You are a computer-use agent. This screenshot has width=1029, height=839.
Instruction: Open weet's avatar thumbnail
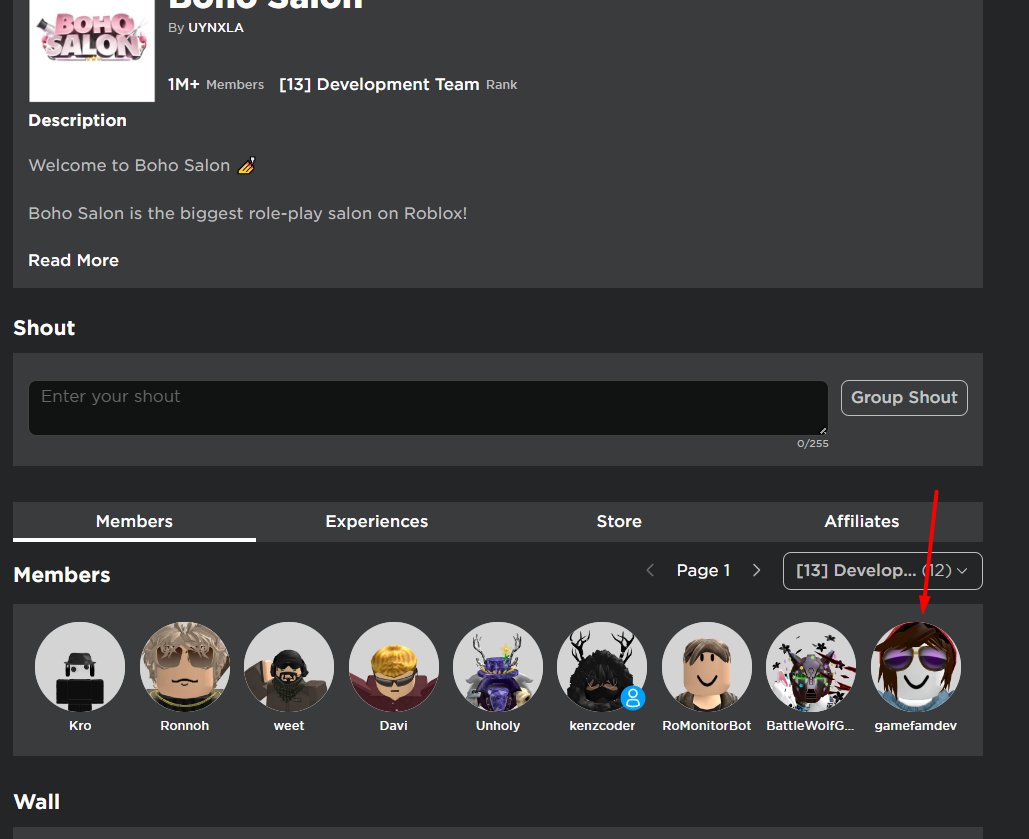(x=289, y=667)
